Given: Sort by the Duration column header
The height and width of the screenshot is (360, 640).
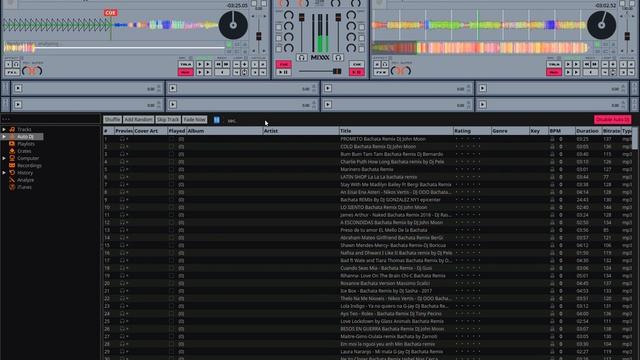Looking at the screenshot, I should pyautogui.click(x=588, y=131).
